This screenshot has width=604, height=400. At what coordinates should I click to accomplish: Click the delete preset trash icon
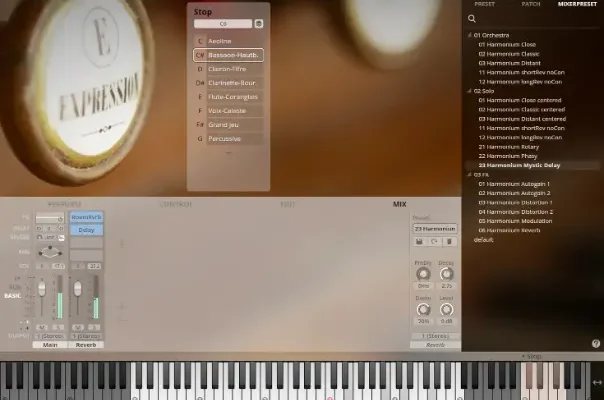(449, 242)
